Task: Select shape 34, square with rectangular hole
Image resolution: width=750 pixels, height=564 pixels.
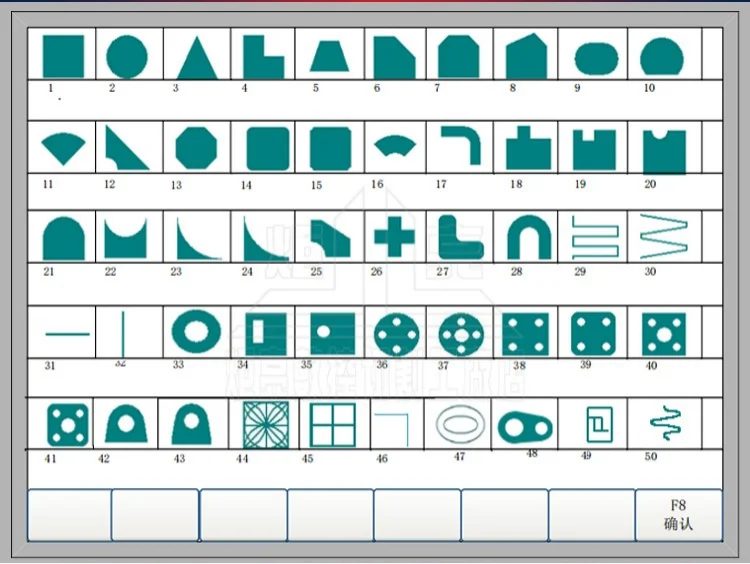Action: pos(265,334)
